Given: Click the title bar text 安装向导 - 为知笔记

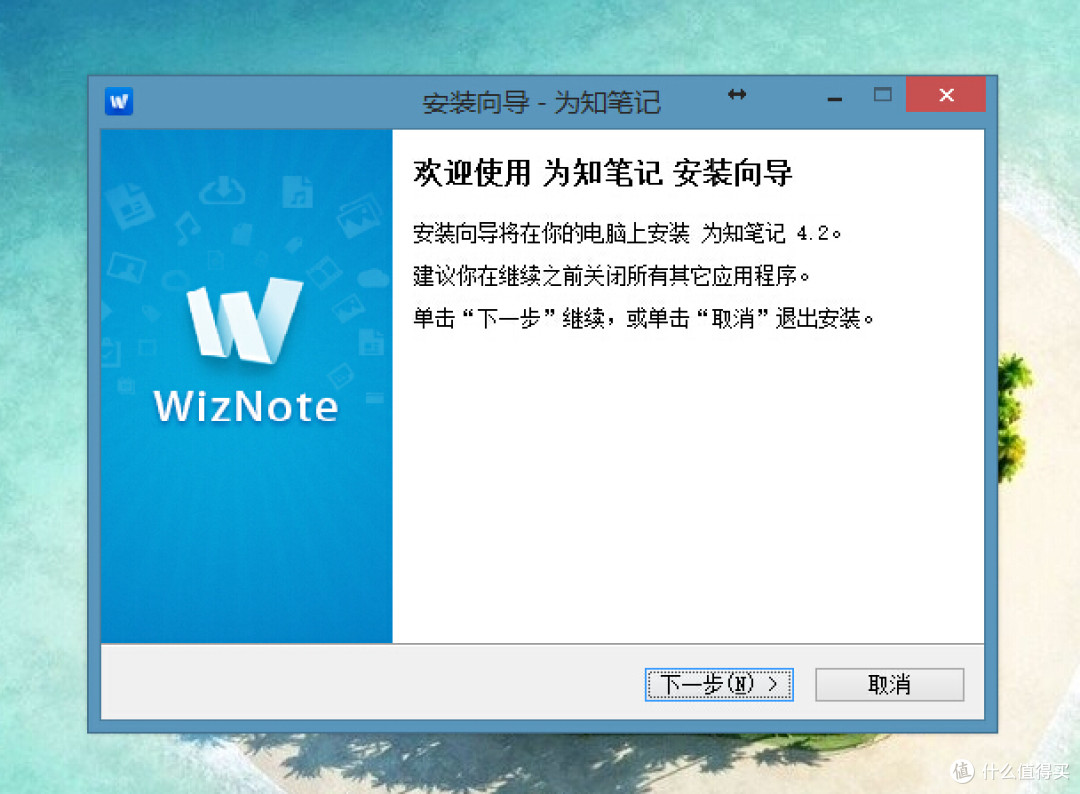Looking at the screenshot, I should (x=541, y=103).
